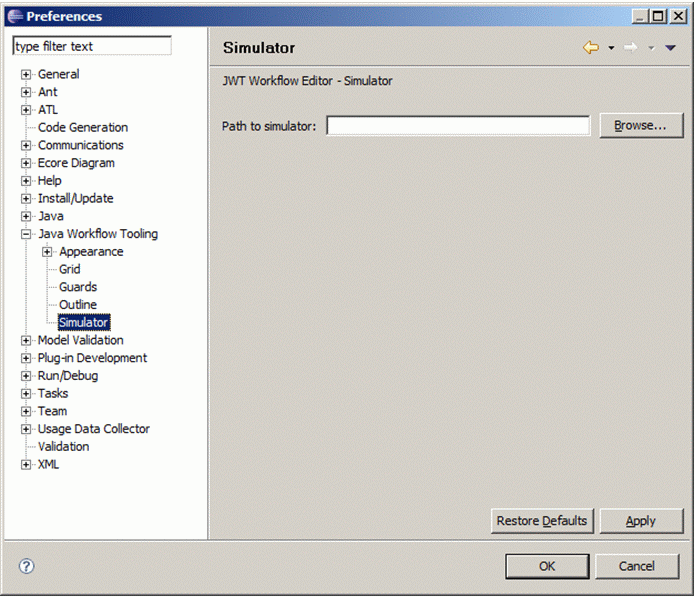Select the Appearance tree item

tap(91, 251)
